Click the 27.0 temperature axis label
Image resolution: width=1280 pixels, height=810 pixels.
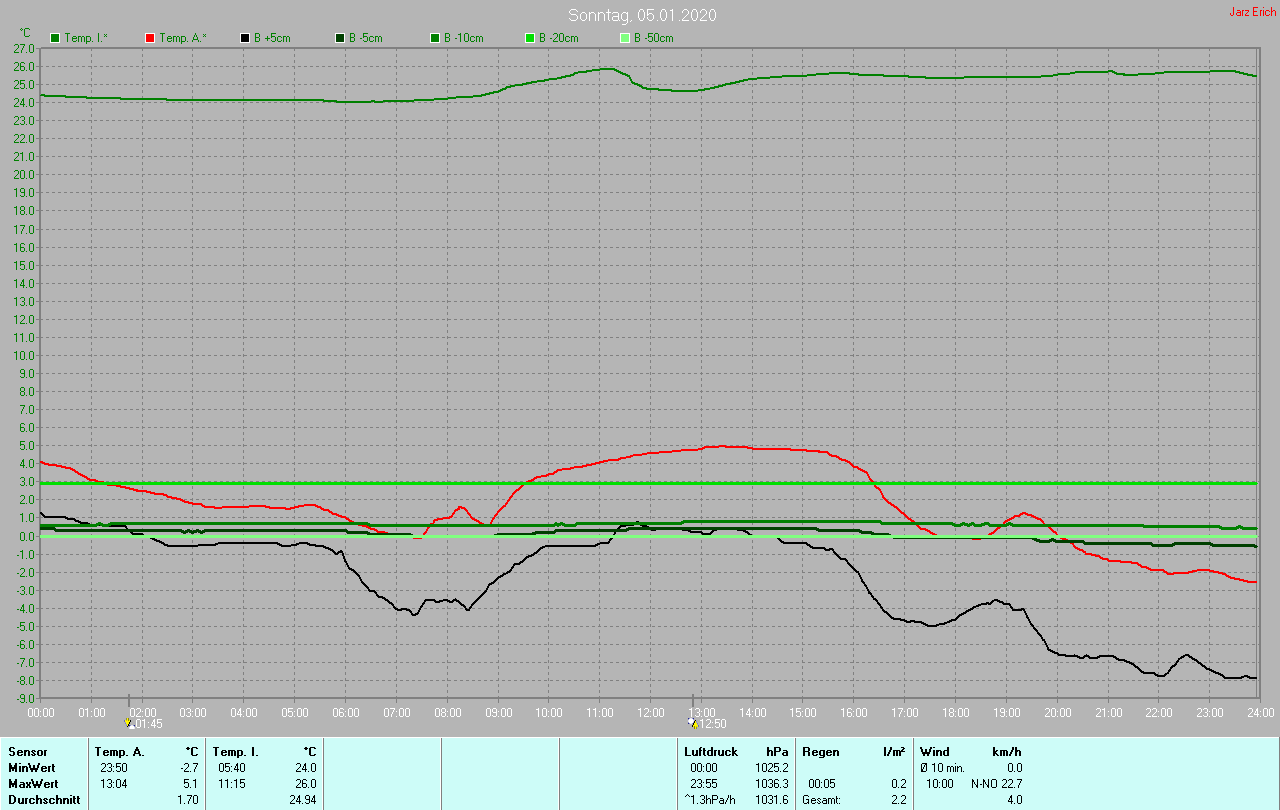pos(24,48)
